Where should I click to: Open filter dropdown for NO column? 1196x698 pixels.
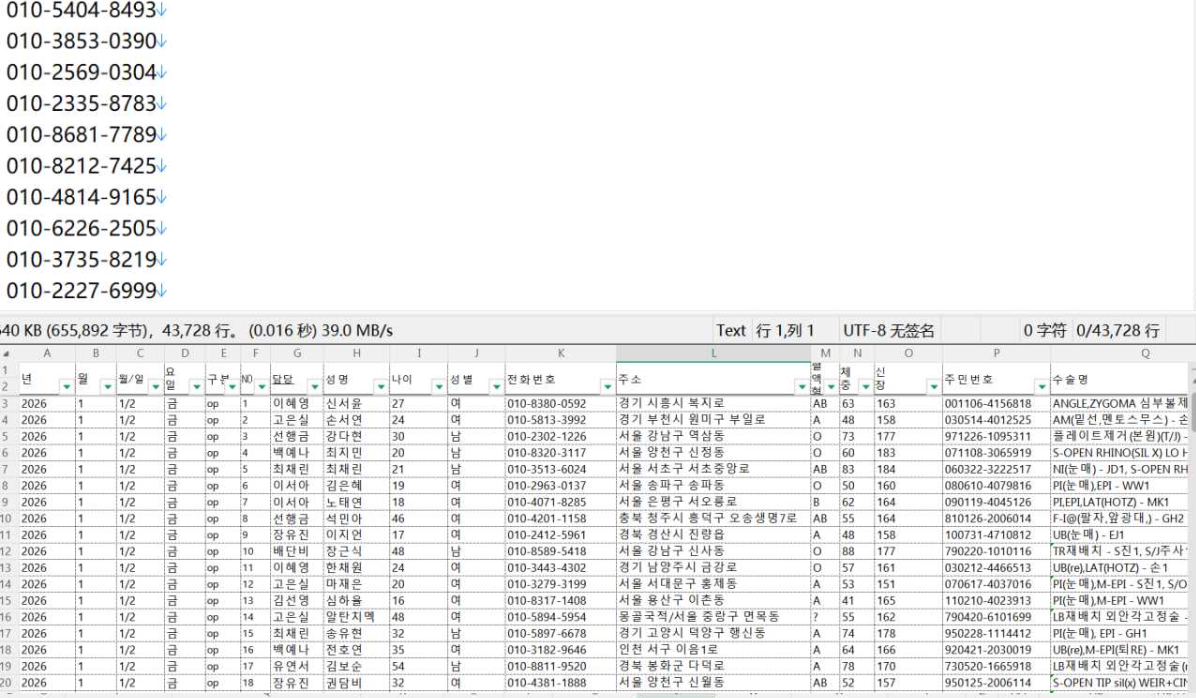click(262, 387)
